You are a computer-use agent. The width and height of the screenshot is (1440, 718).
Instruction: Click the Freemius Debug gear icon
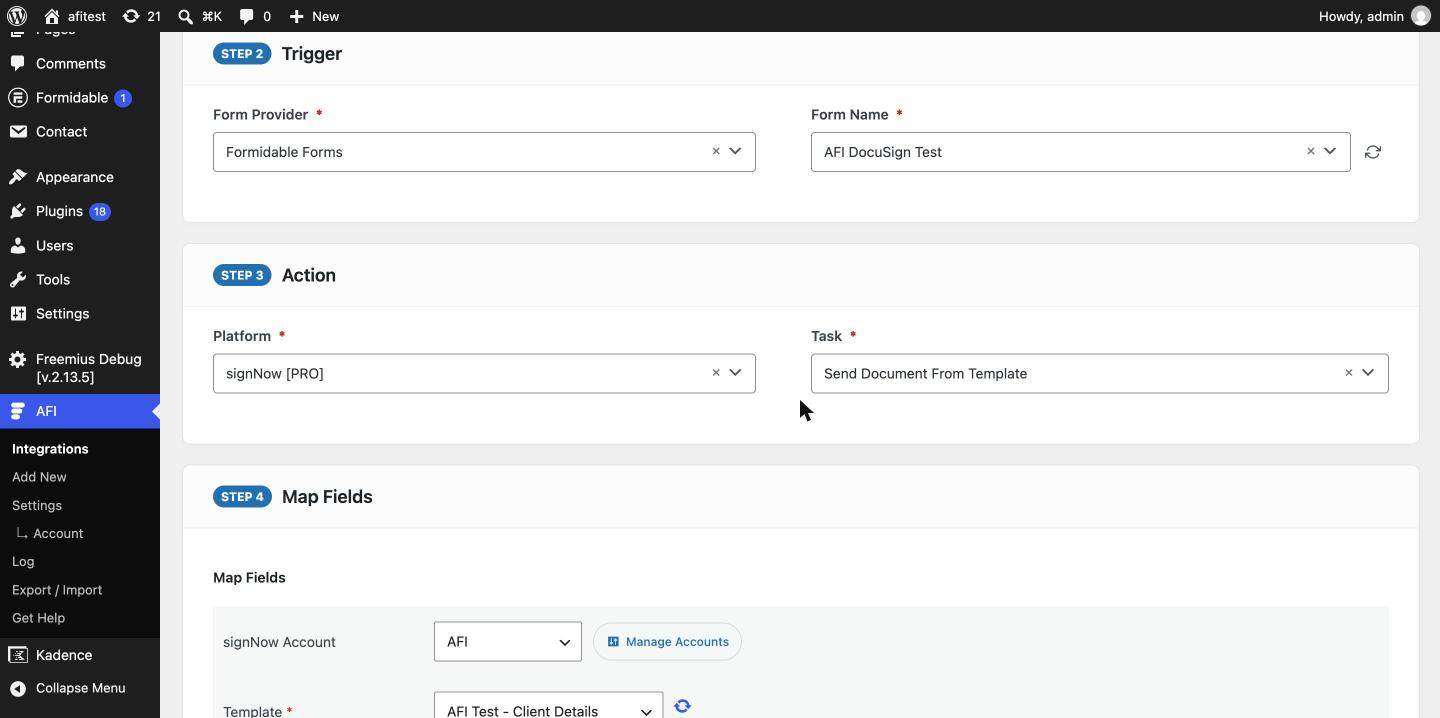18,359
